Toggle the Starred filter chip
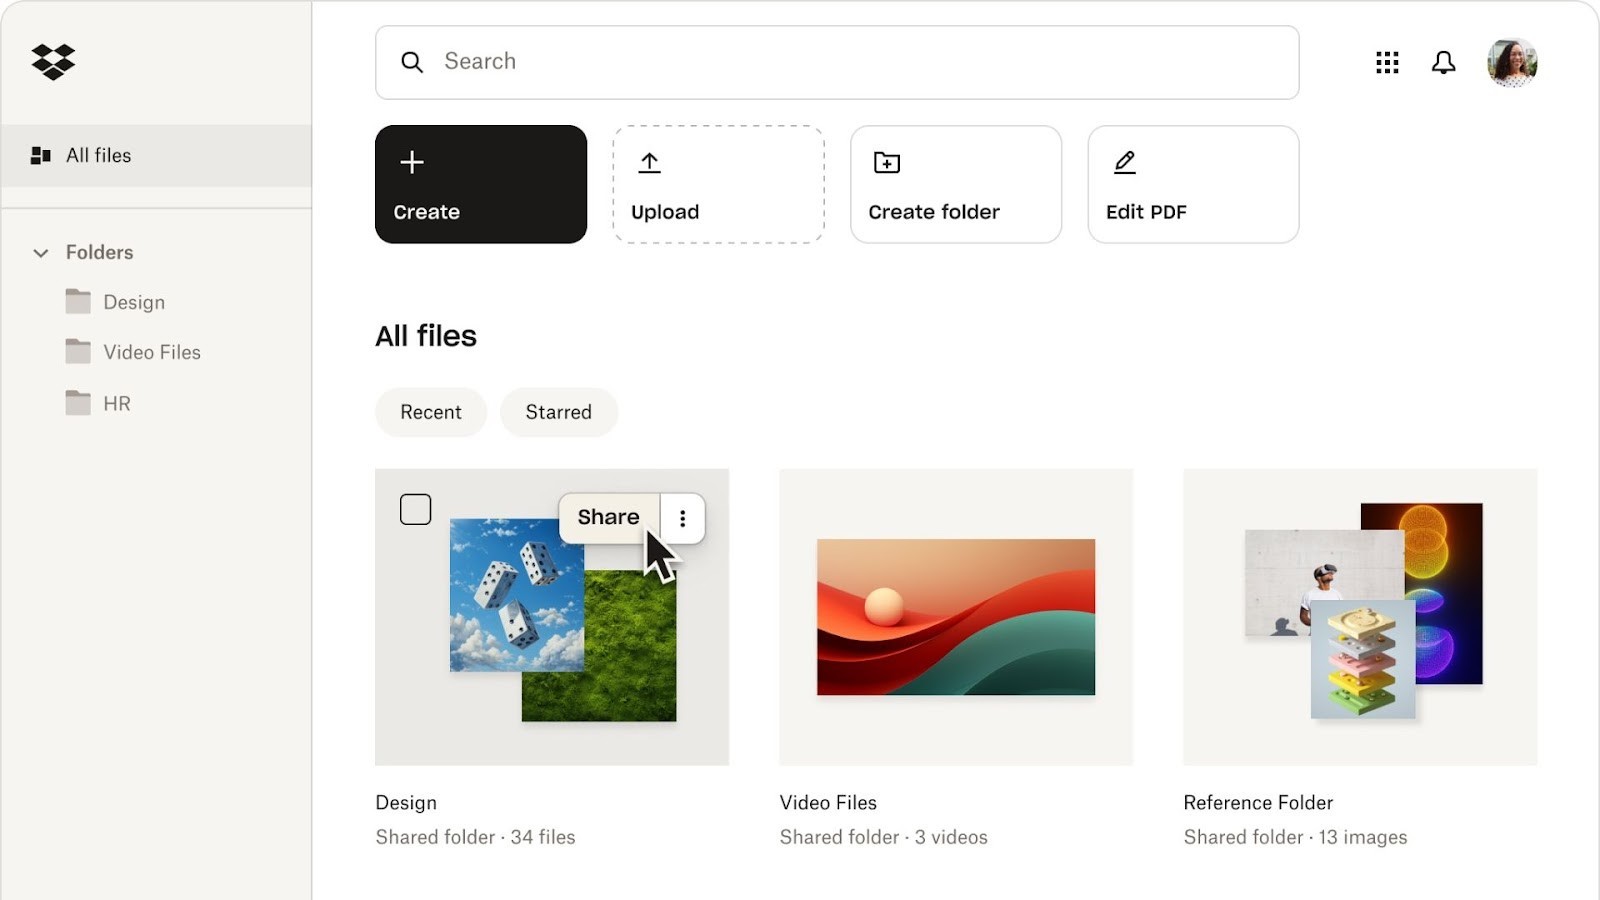 [559, 412]
